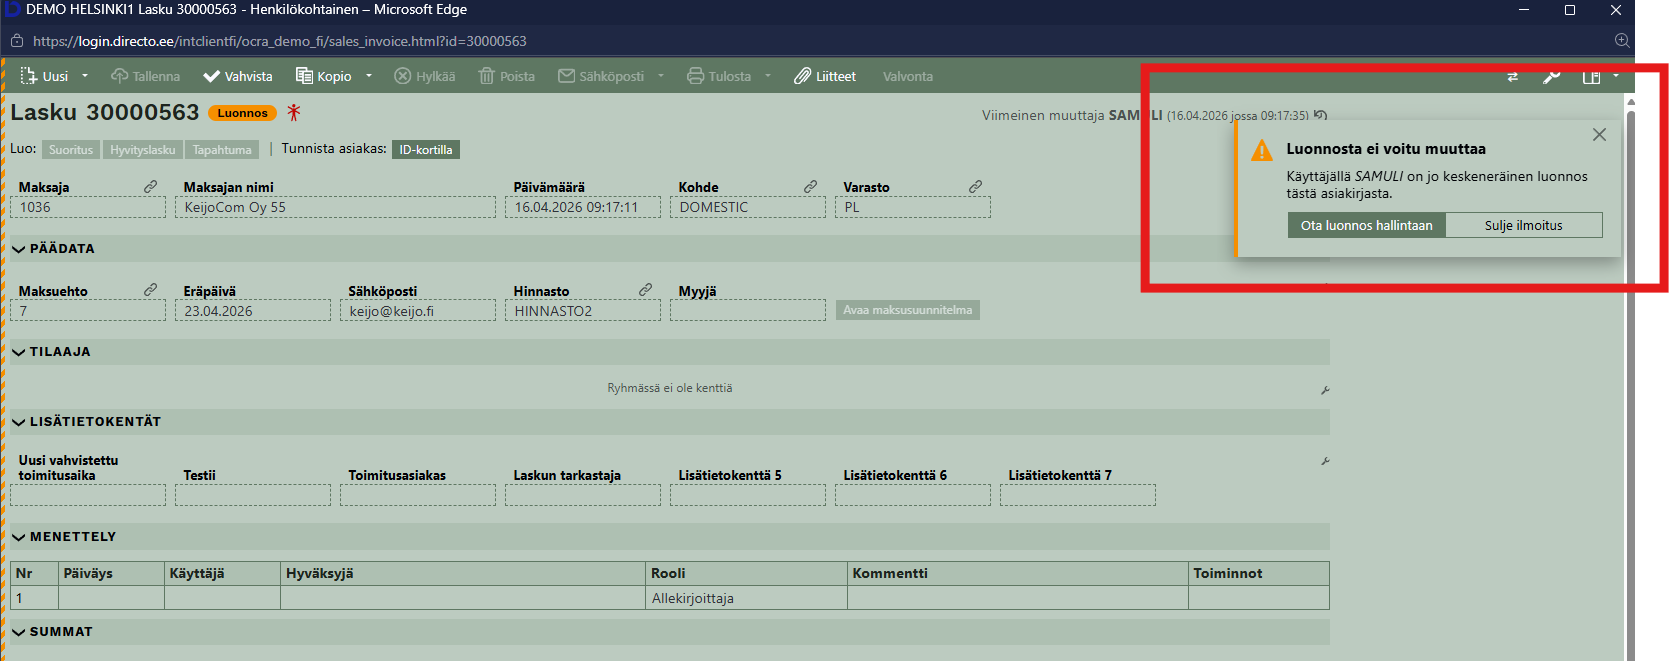Screen dimensions: 1669x661
Task: Click the link icon beside Varasto label
Action: (x=975, y=187)
